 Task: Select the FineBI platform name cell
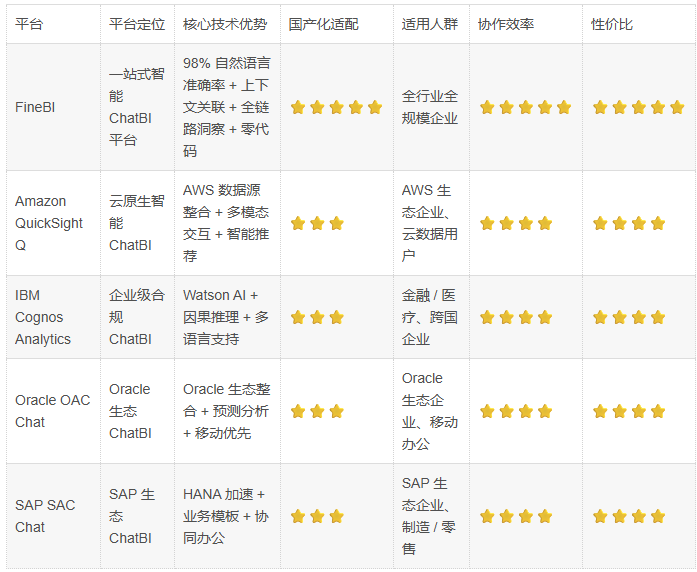(35, 107)
